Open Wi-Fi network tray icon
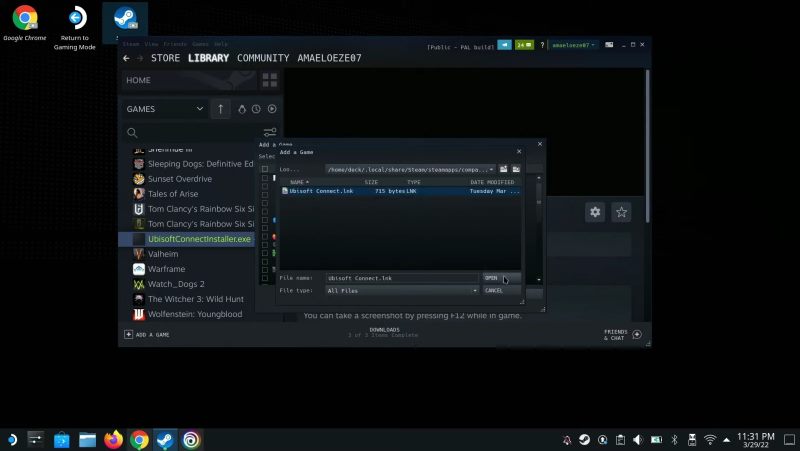This screenshot has width=800, height=451. click(x=710, y=440)
